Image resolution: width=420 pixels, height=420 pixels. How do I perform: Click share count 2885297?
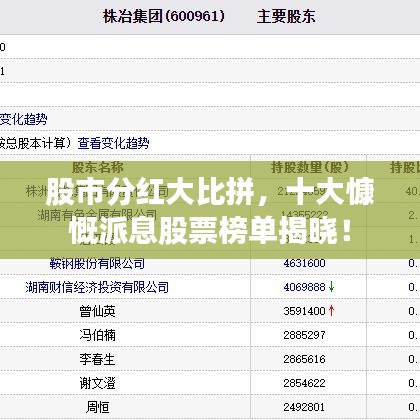pos(304,335)
